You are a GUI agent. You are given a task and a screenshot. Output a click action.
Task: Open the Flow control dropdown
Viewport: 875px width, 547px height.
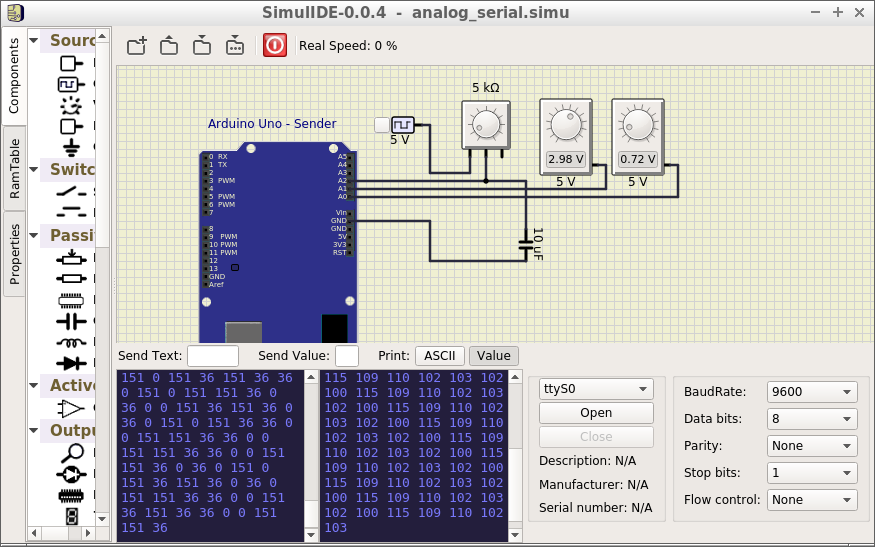812,500
